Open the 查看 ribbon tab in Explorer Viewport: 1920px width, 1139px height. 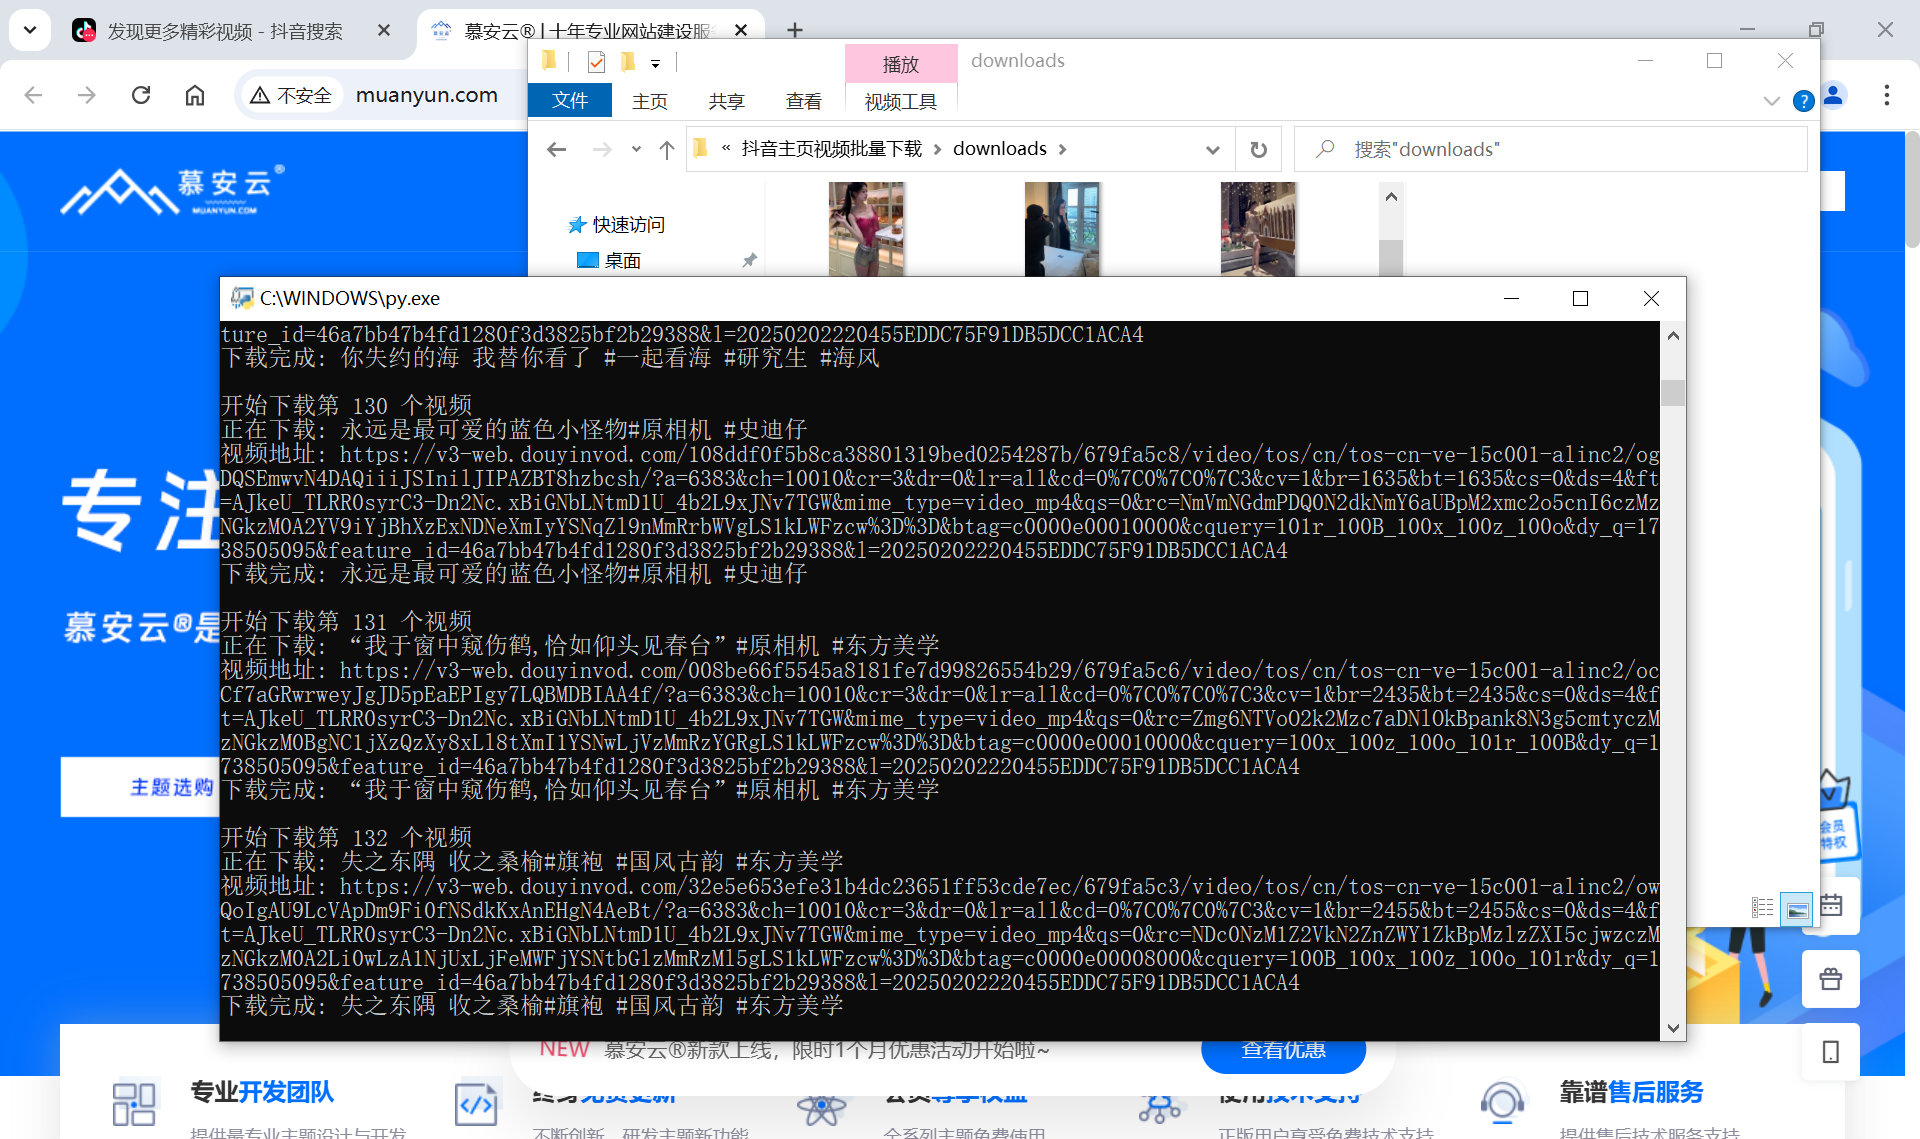click(803, 101)
